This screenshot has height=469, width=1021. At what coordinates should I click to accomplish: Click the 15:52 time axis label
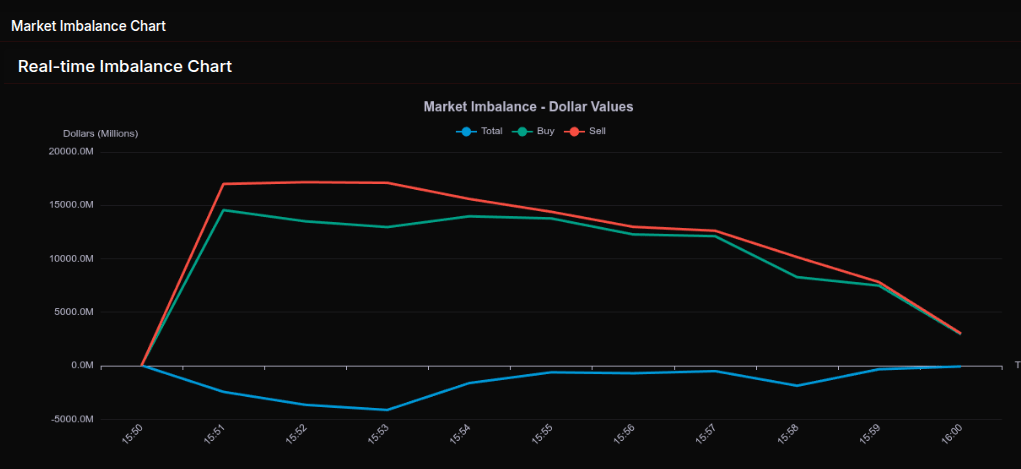pyautogui.click(x=296, y=435)
